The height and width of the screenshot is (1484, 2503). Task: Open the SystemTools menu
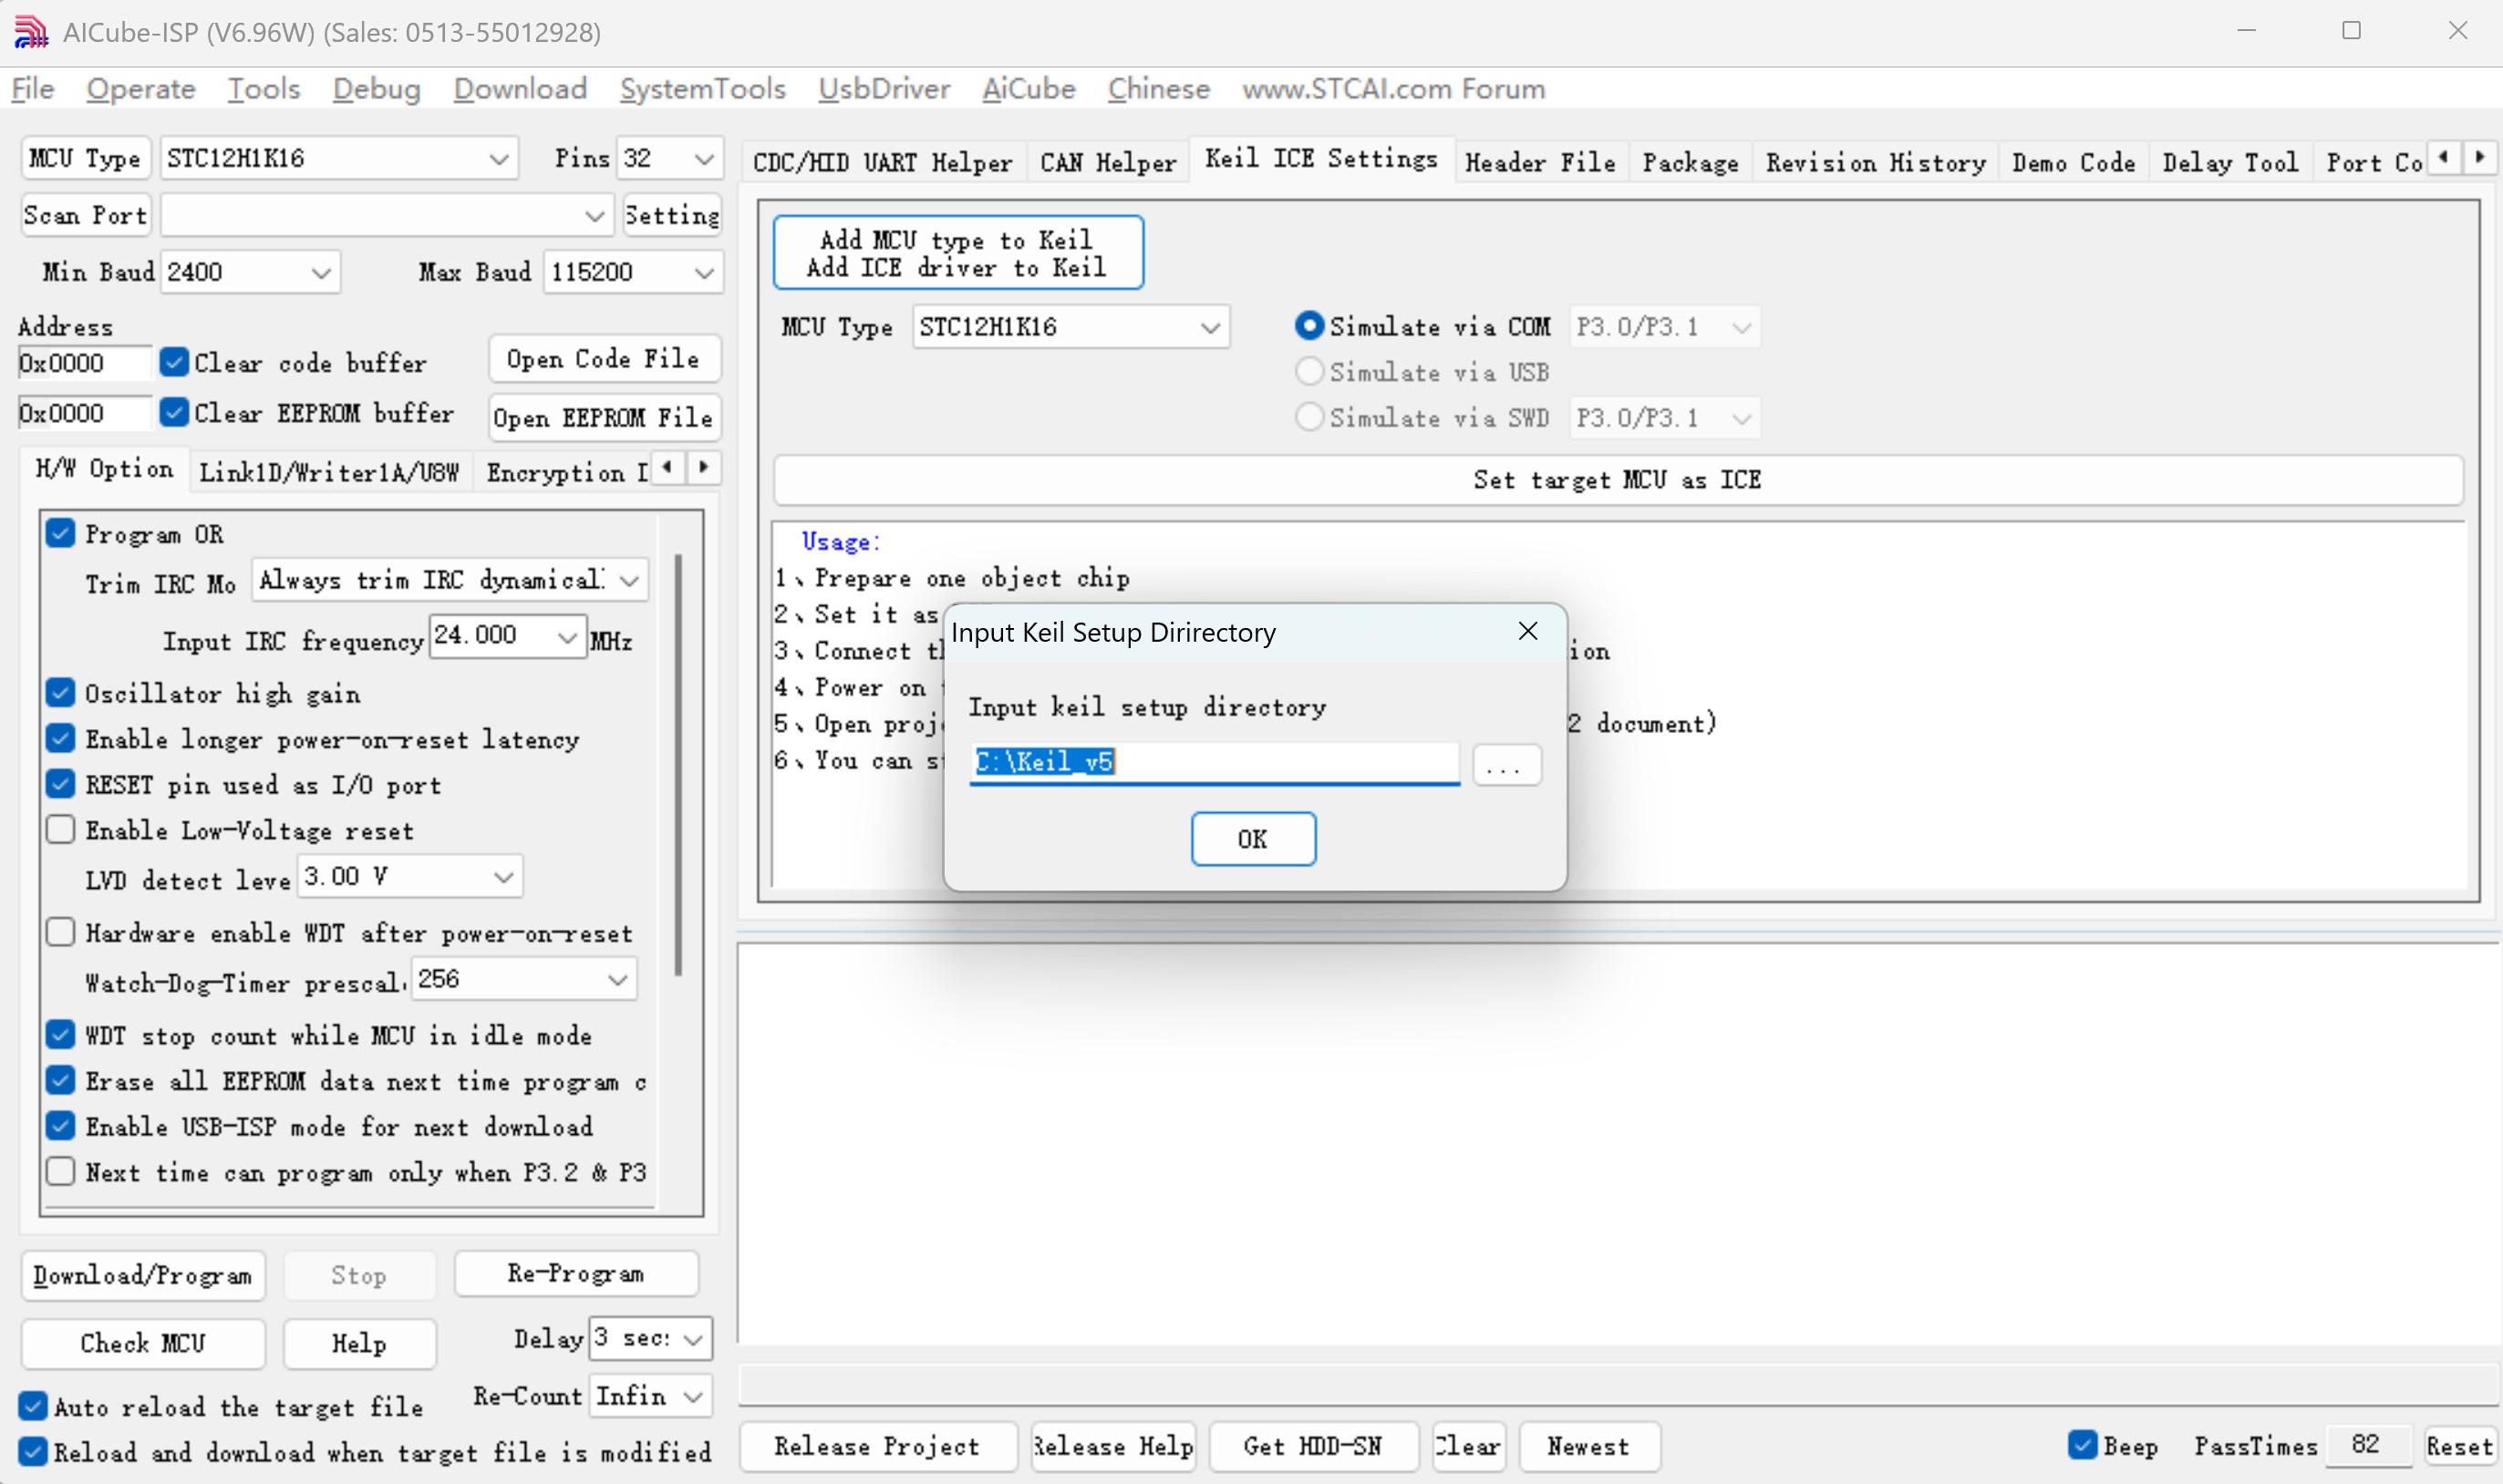click(702, 88)
